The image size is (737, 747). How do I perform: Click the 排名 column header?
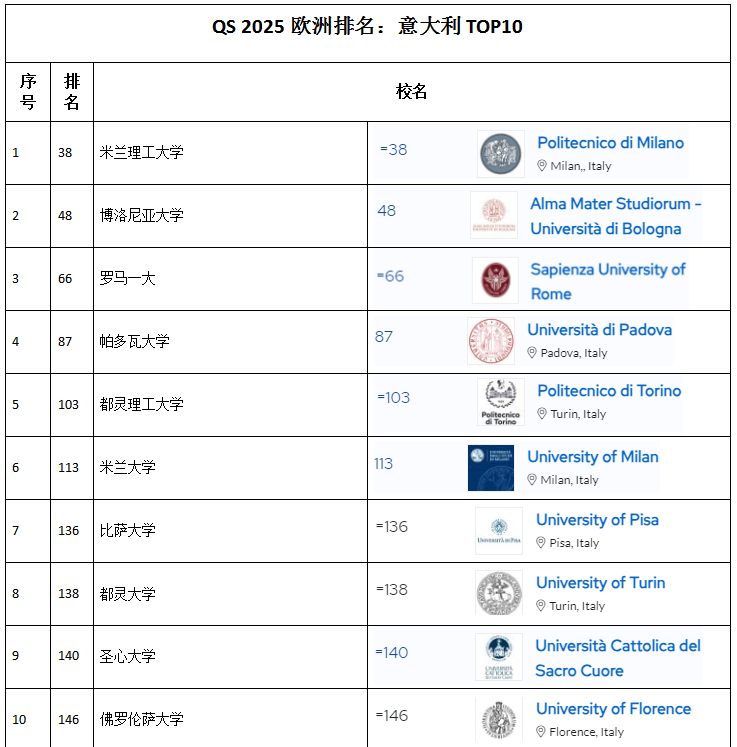point(72,91)
